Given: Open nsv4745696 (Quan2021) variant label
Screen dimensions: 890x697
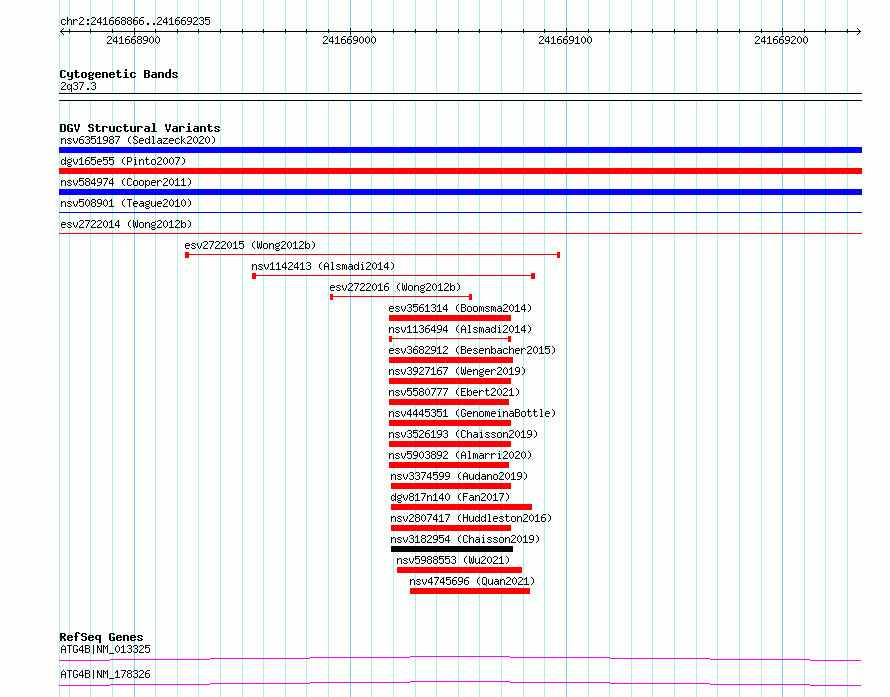Looking at the screenshot, I should point(472,581).
